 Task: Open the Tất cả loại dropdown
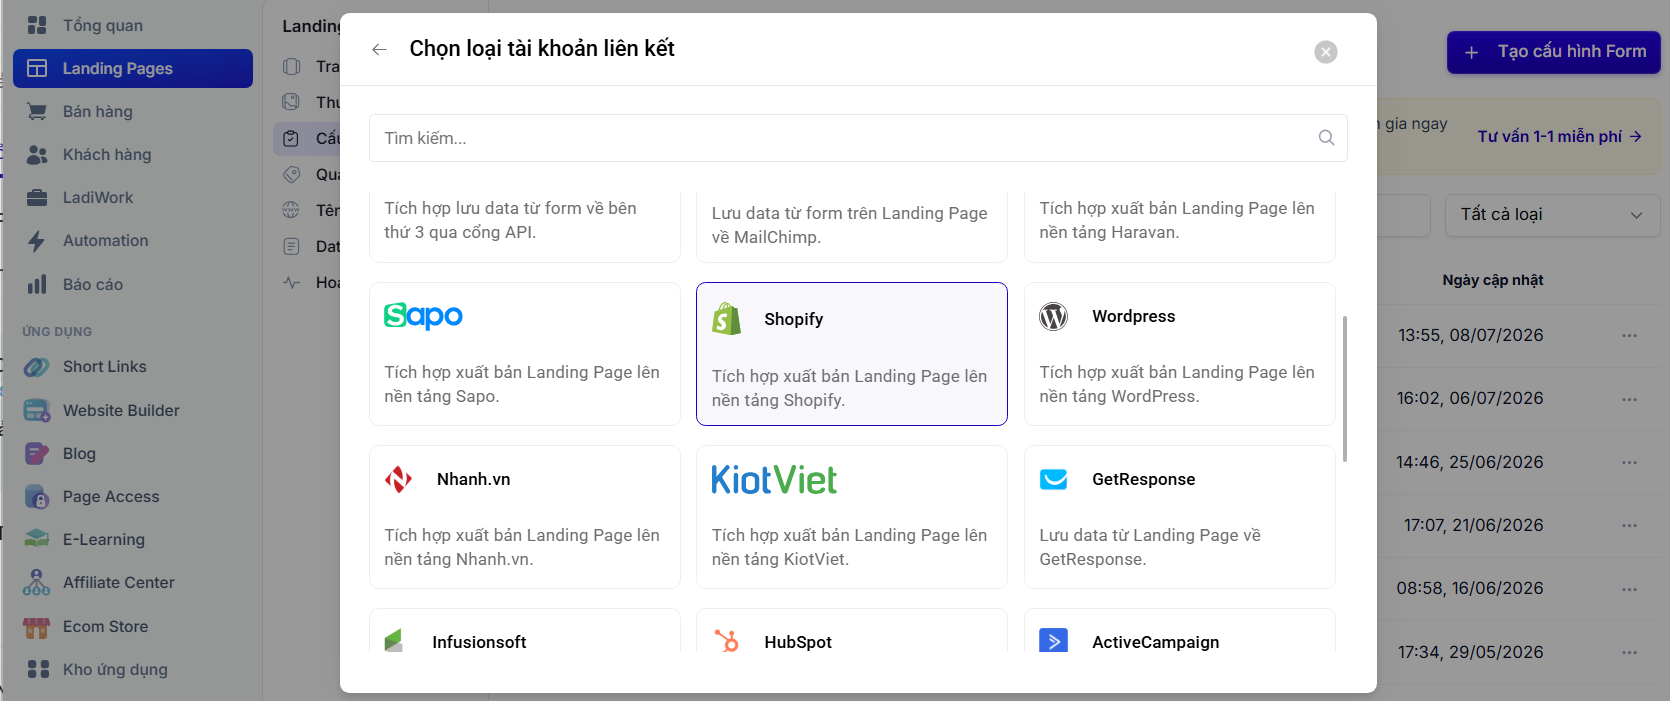[x=1552, y=215]
